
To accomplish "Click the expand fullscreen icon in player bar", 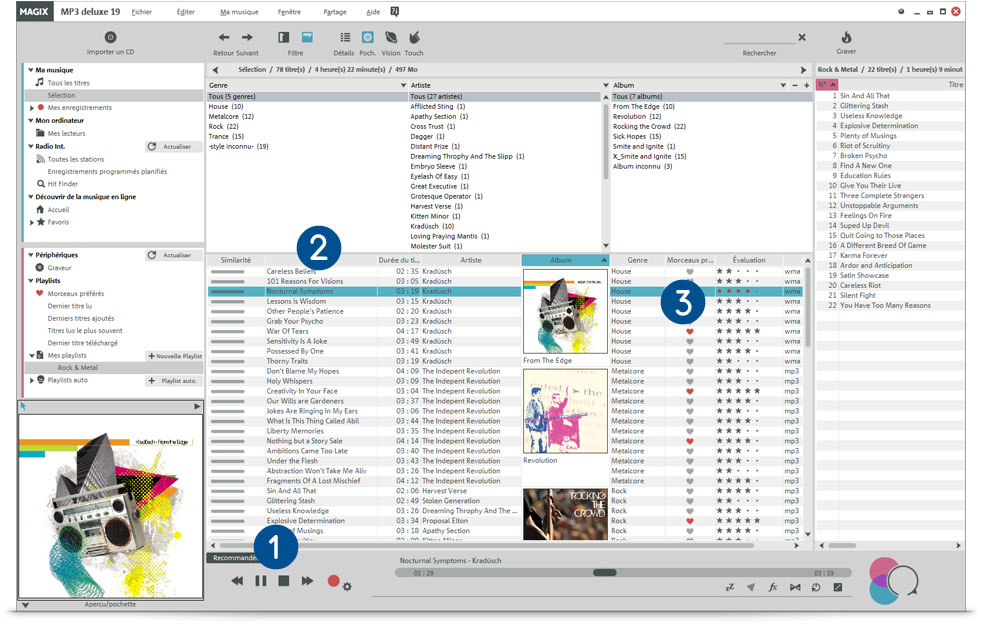I will coord(838,587).
